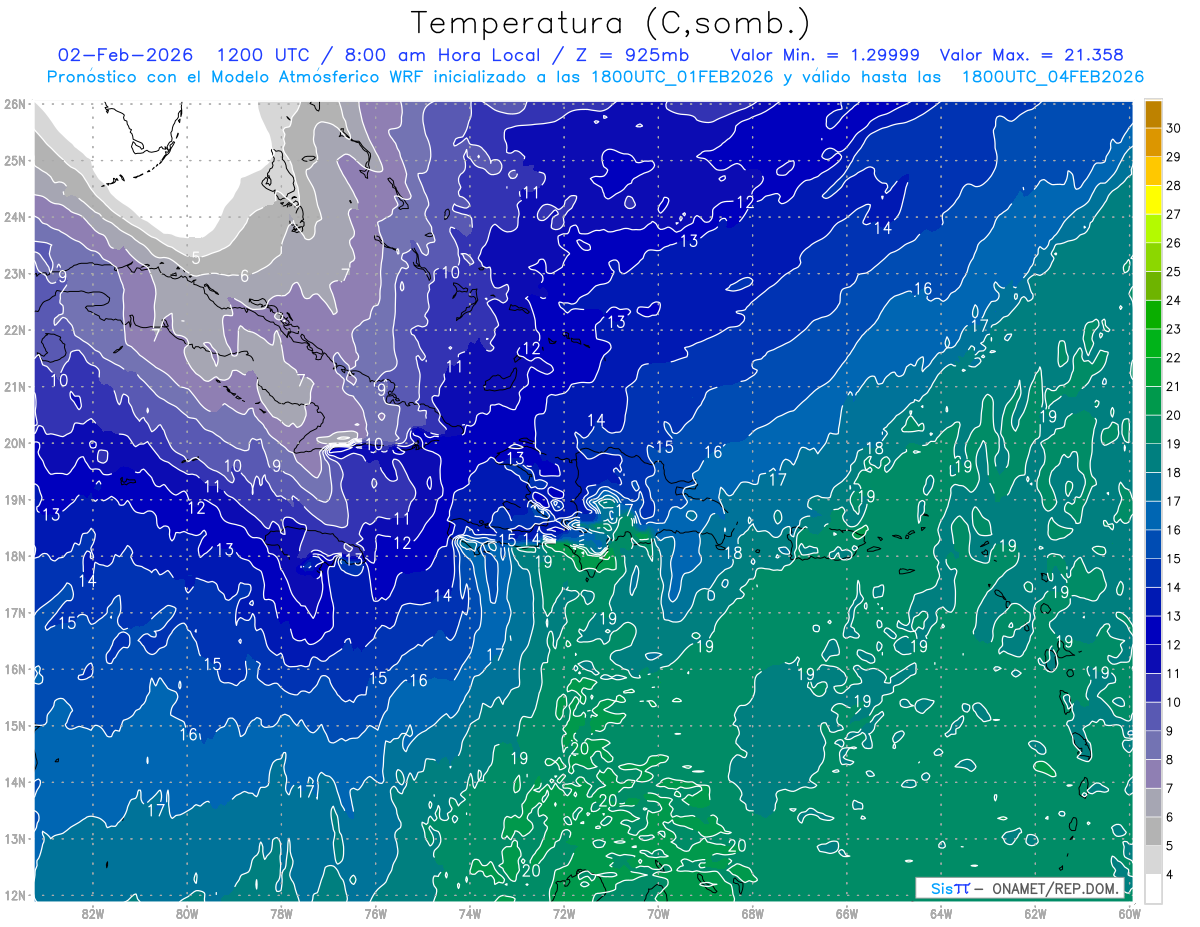Click longitude axis label "70W"
The image size is (1200, 927).
(658, 913)
